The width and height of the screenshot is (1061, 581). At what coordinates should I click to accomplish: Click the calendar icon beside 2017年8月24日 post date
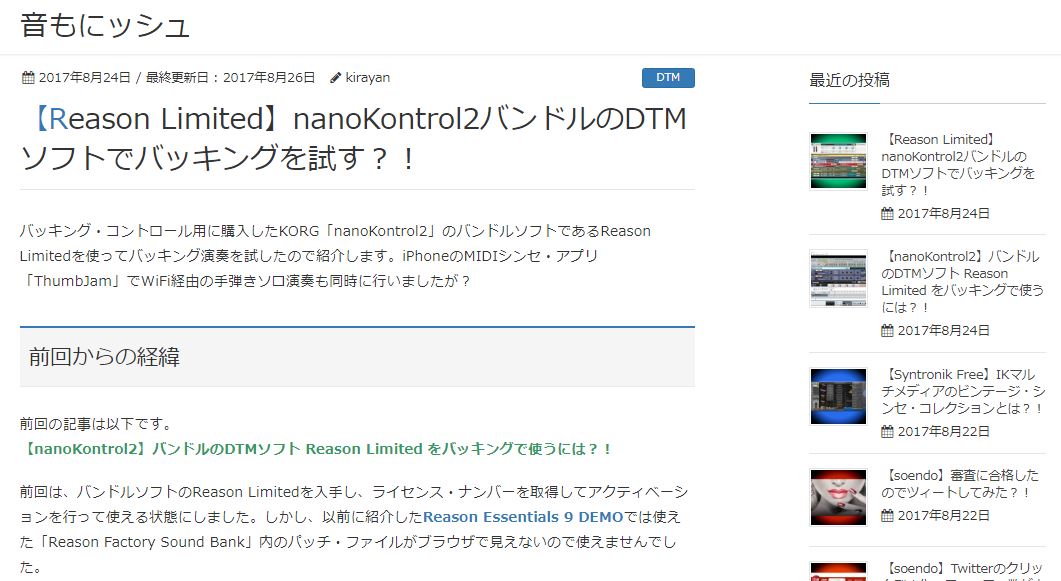[x=28, y=78]
